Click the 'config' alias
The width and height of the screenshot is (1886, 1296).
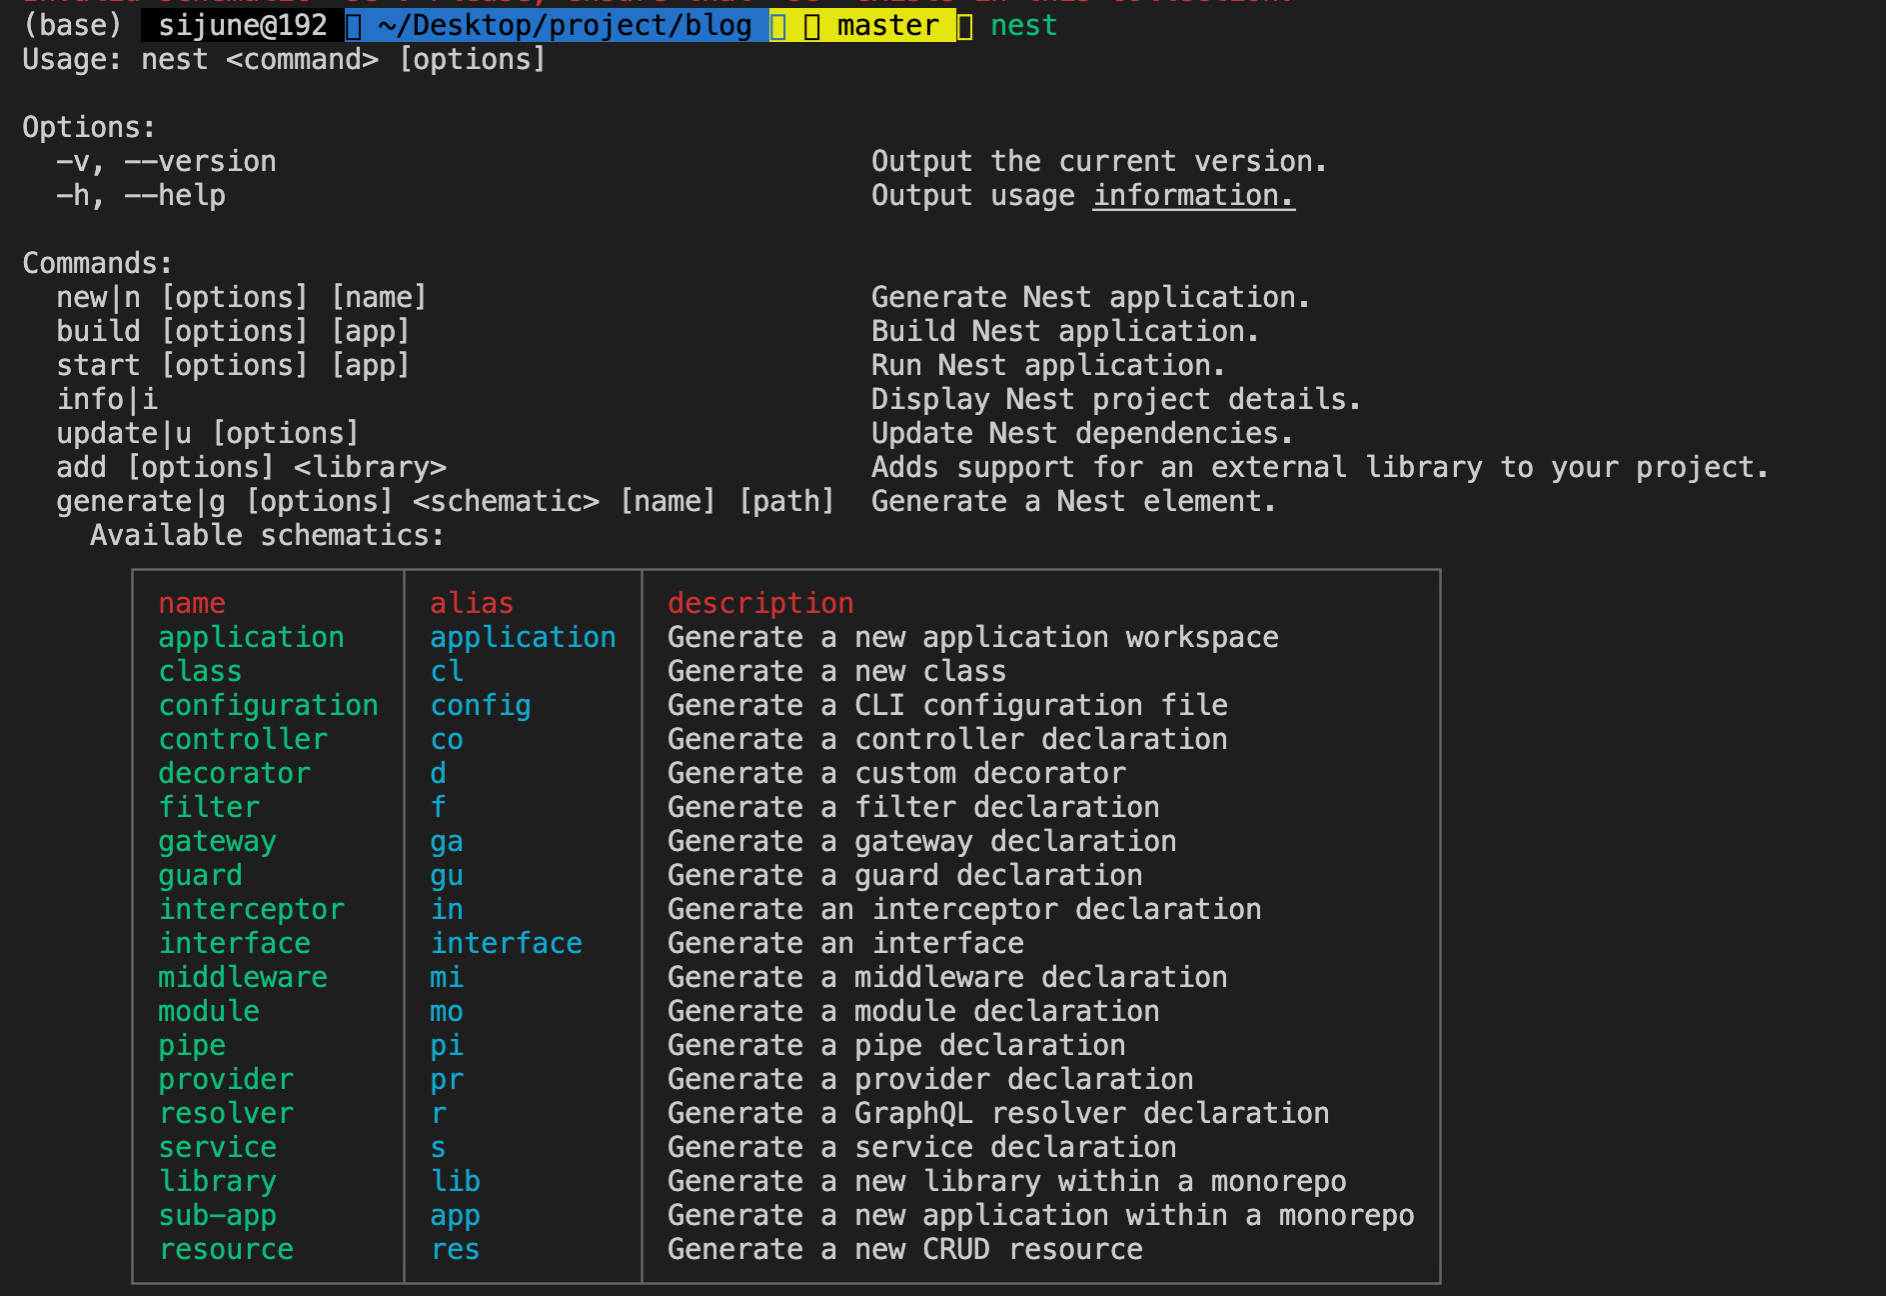(x=481, y=705)
